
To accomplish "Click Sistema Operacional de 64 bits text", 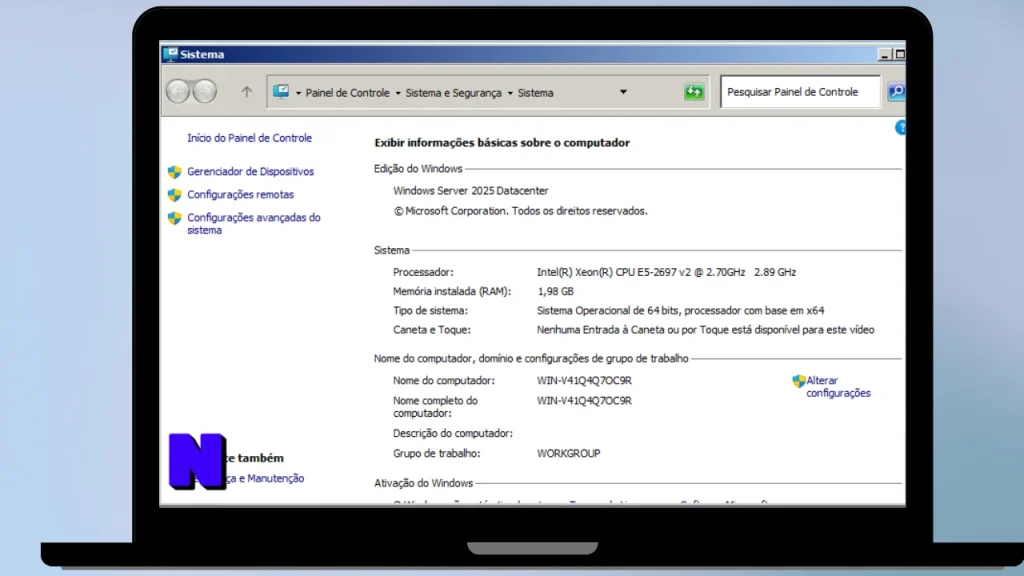I will pyautogui.click(x=680, y=310).
